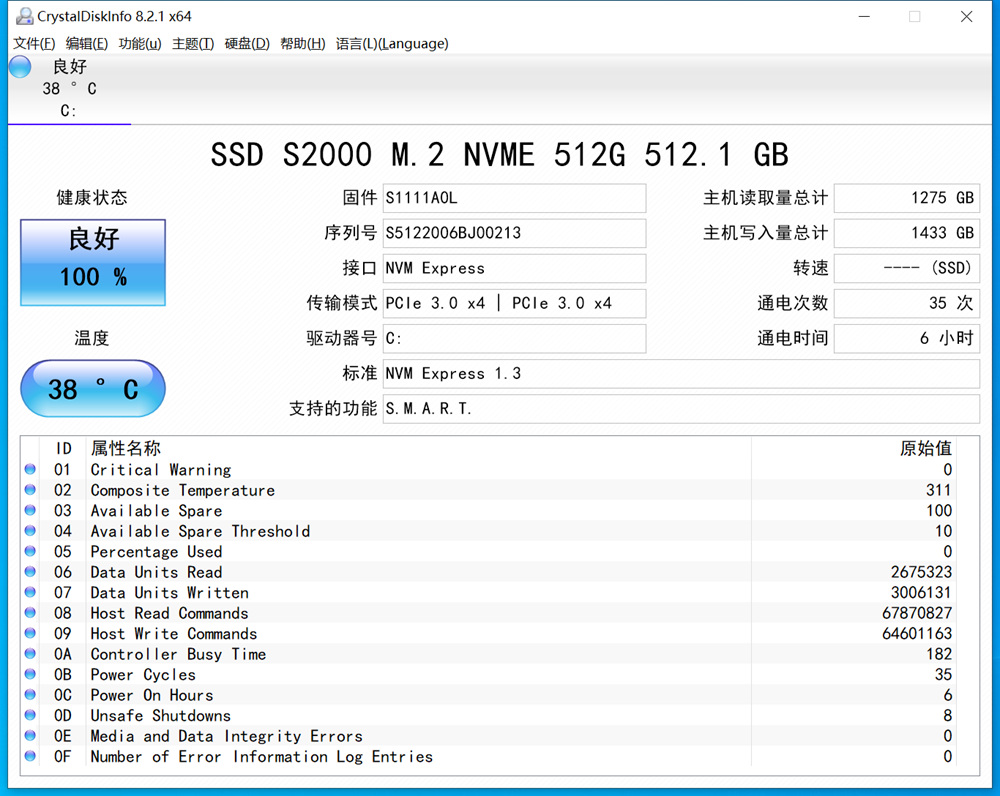
Task: Click the ID column header
Action: (x=63, y=448)
